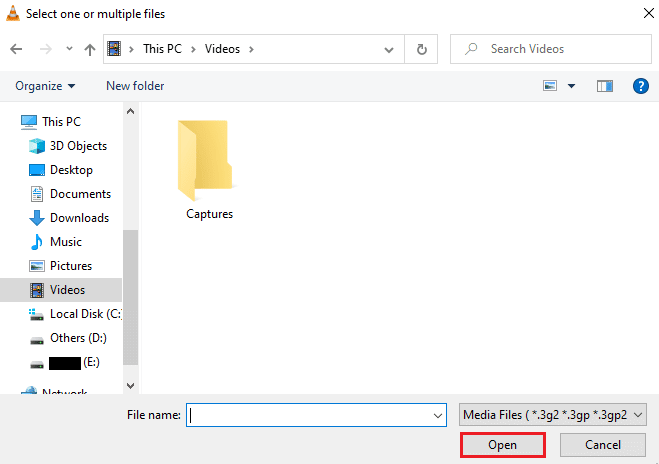Image resolution: width=659 pixels, height=464 pixels.
Task: Click the Captures folder name label
Action: tap(209, 214)
